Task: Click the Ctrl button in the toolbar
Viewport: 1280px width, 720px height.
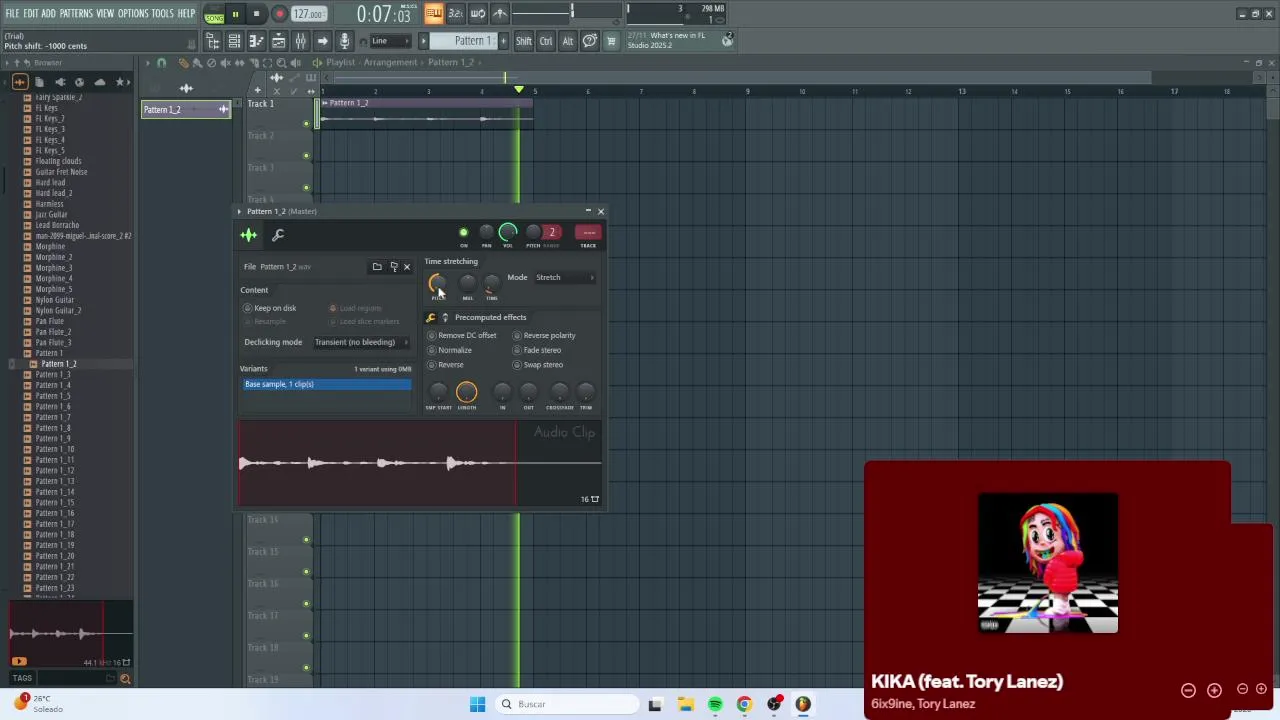Action: click(546, 41)
